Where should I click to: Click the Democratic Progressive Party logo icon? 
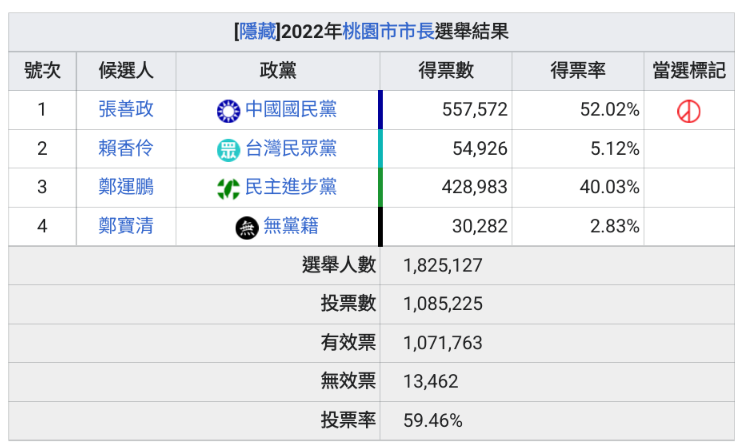click(x=228, y=188)
